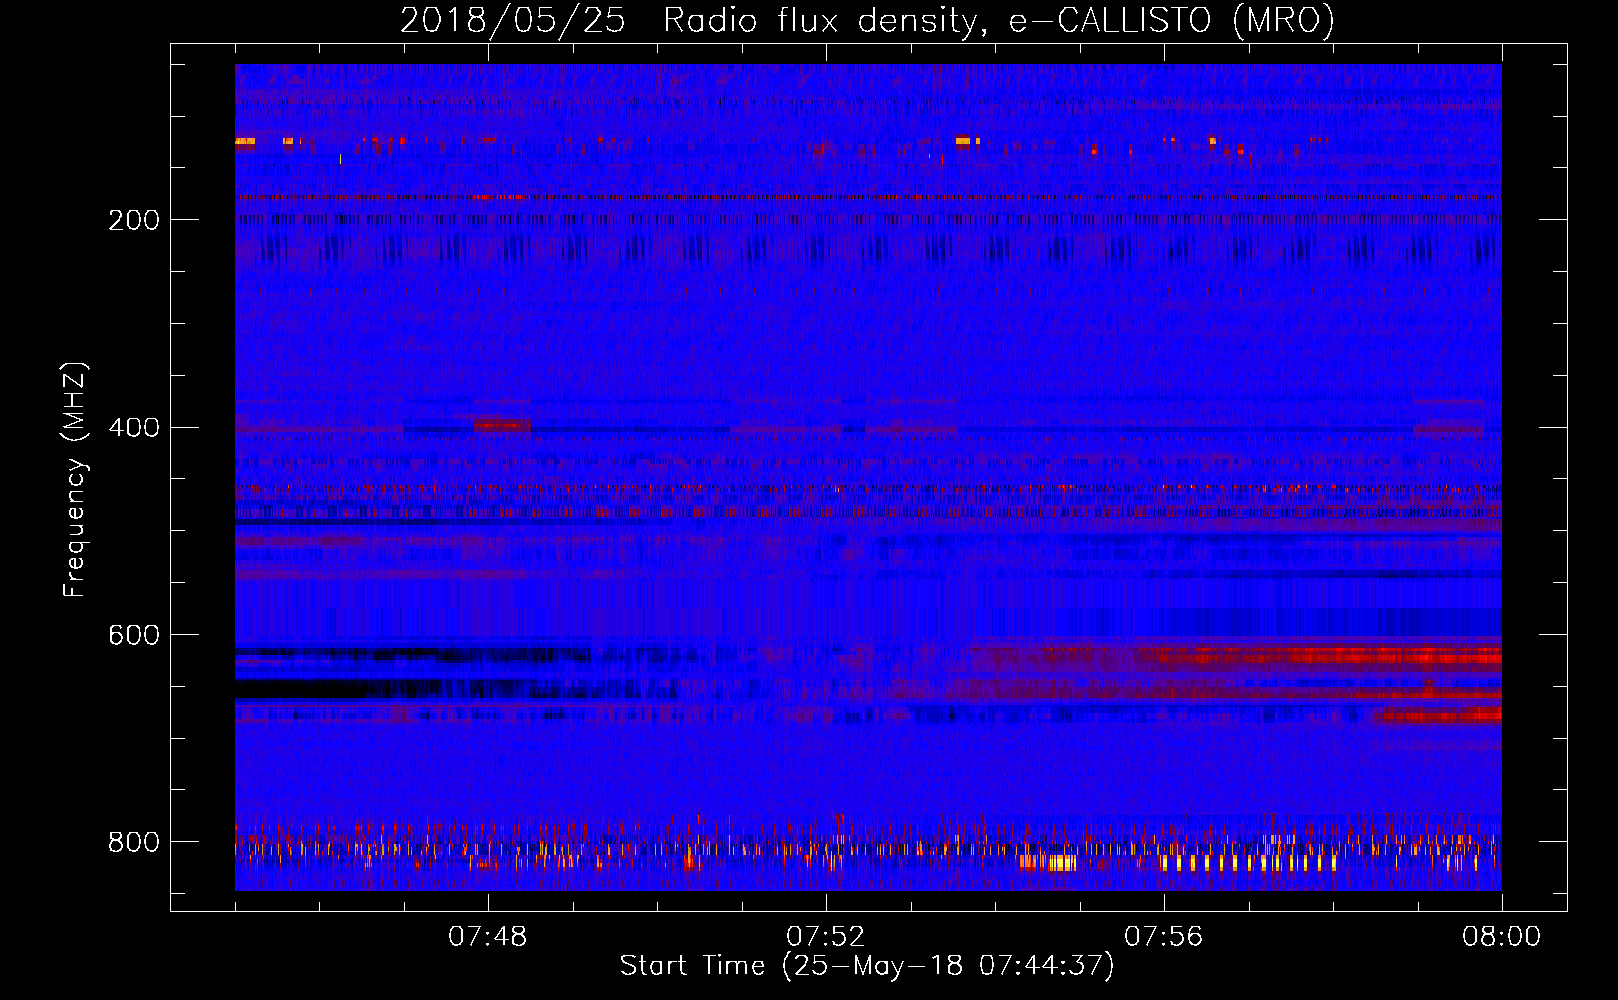
Task: Select the 'Frequency (MHZ)' axis label
Action: click(74, 479)
